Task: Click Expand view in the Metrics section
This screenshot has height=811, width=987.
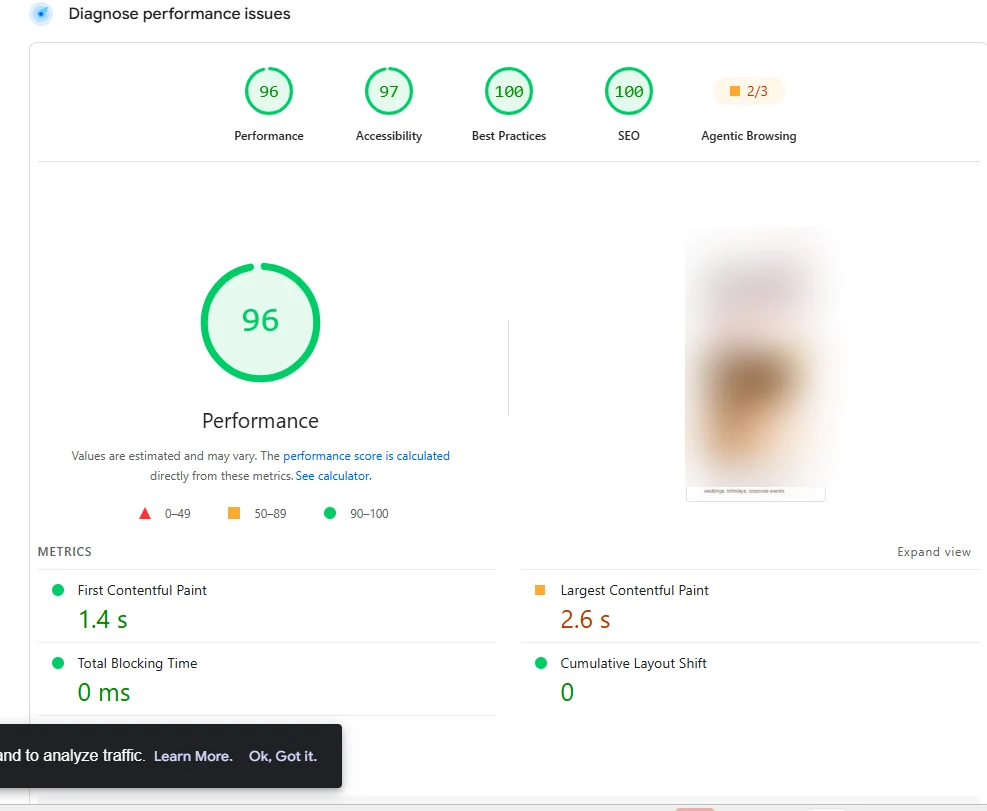Action: click(933, 552)
